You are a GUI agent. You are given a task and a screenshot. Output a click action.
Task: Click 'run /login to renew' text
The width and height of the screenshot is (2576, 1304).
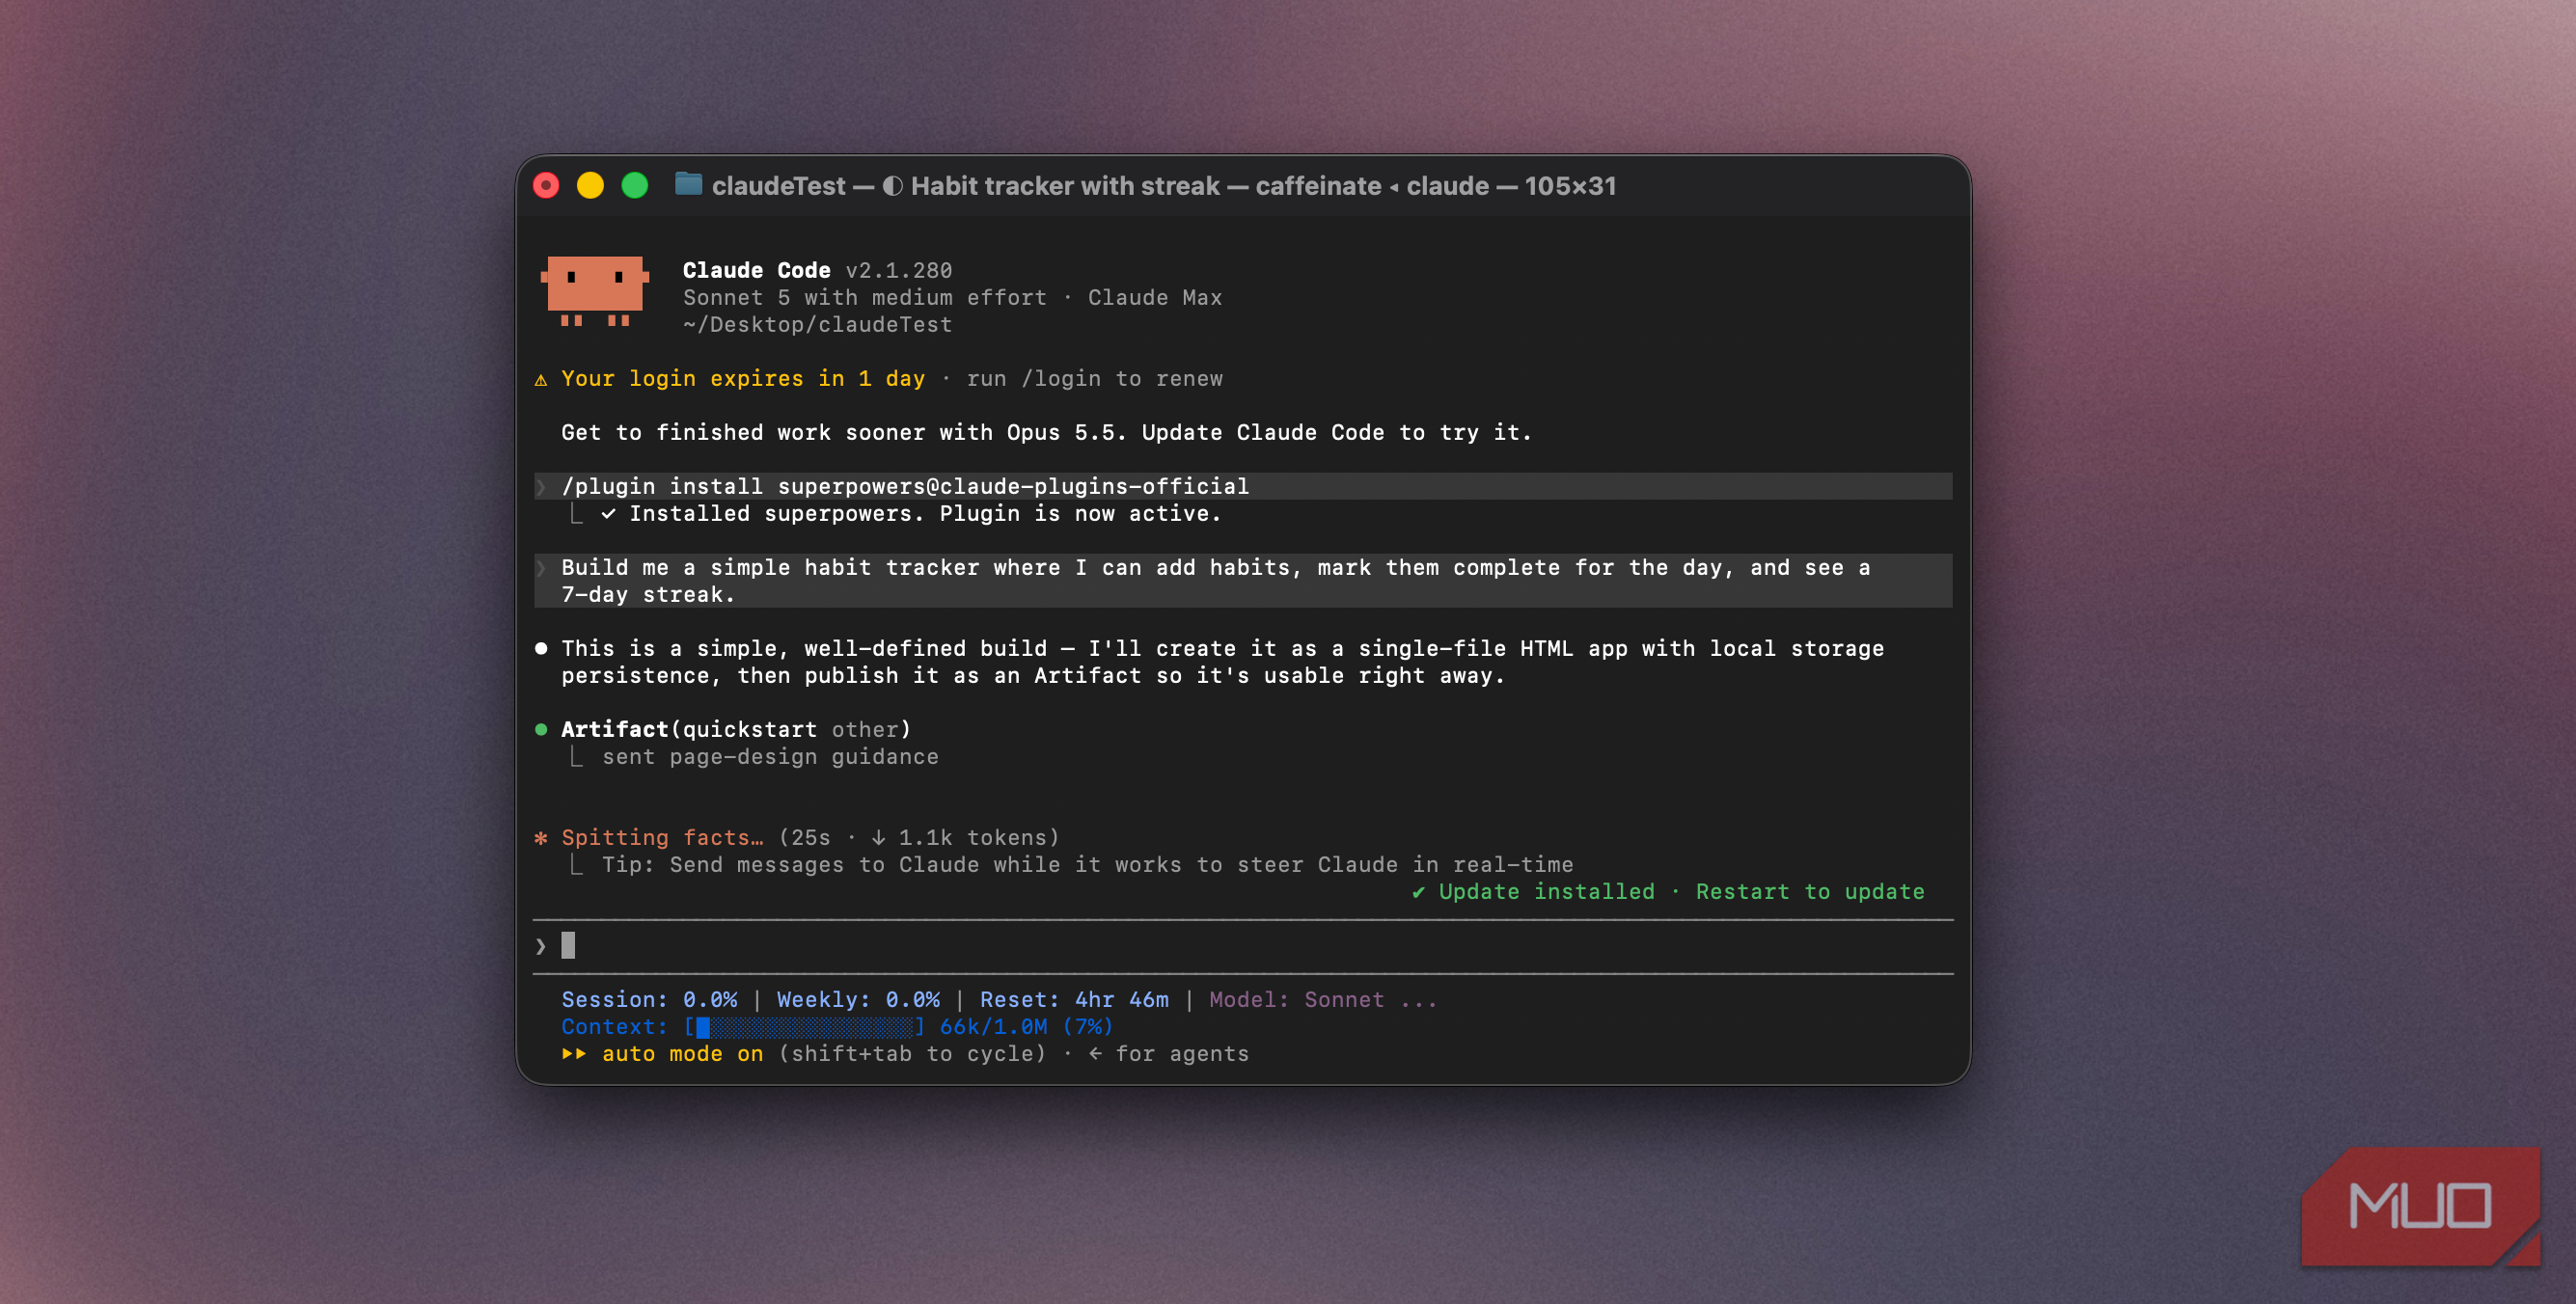[1094, 379]
